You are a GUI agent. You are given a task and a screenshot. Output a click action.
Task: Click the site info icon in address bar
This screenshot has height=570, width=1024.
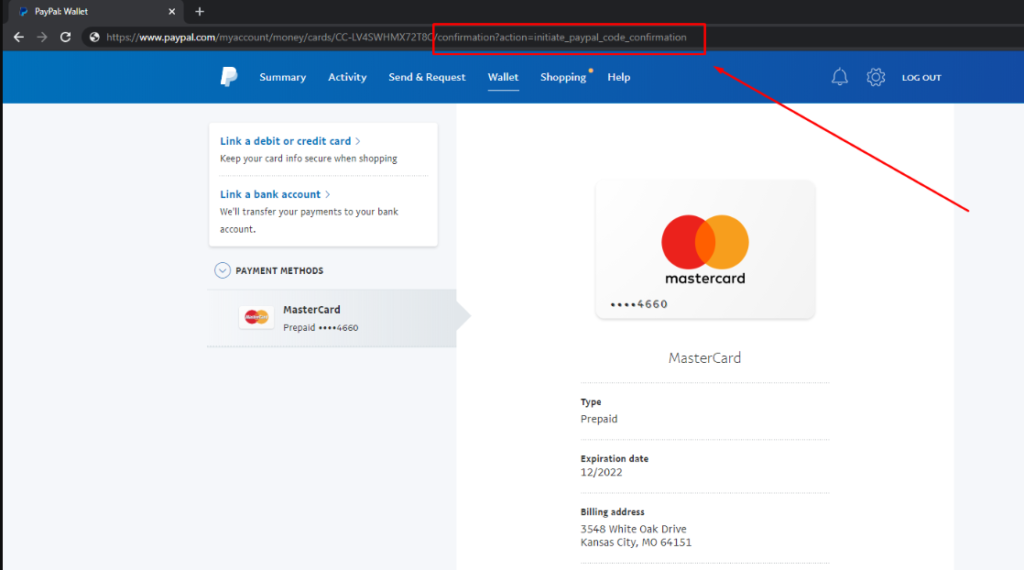pyautogui.click(x=94, y=37)
